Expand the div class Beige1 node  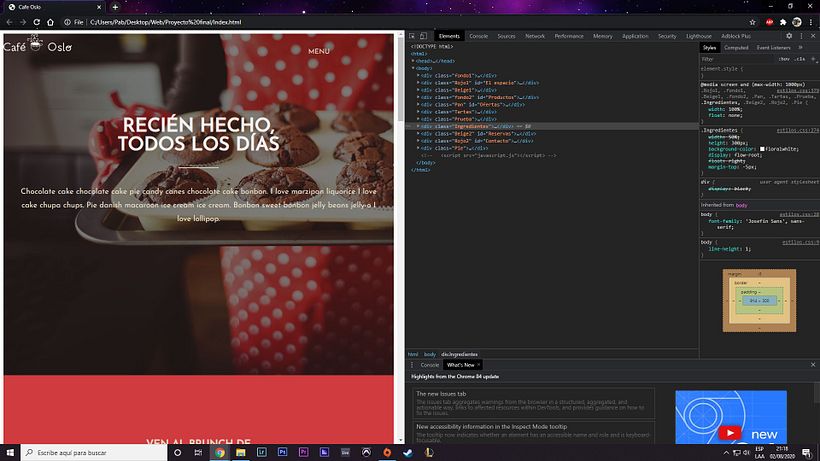418,90
